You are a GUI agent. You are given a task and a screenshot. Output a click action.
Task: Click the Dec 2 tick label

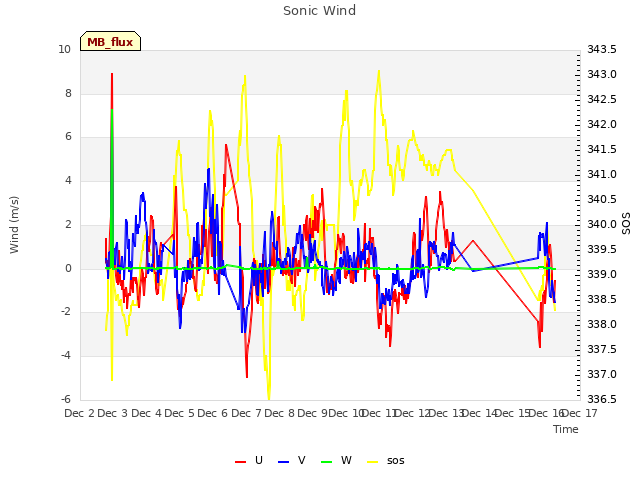coord(80,413)
